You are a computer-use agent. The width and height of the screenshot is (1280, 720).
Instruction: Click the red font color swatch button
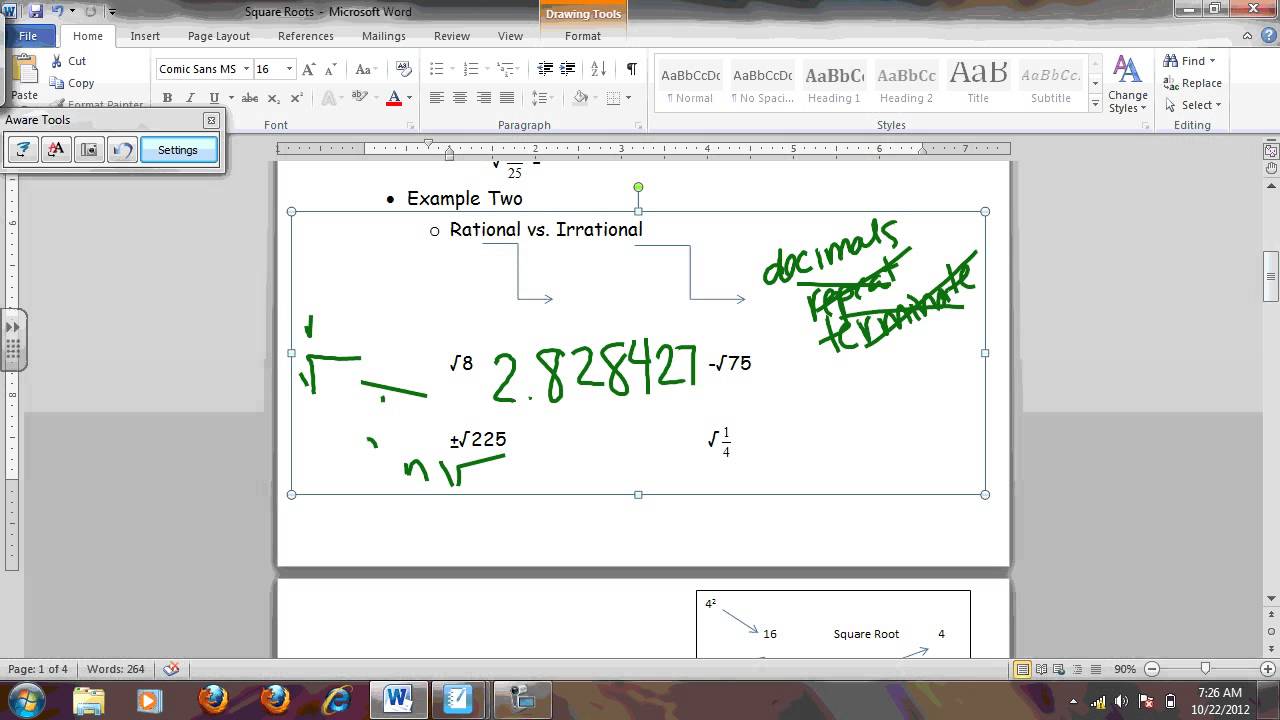click(394, 98)
